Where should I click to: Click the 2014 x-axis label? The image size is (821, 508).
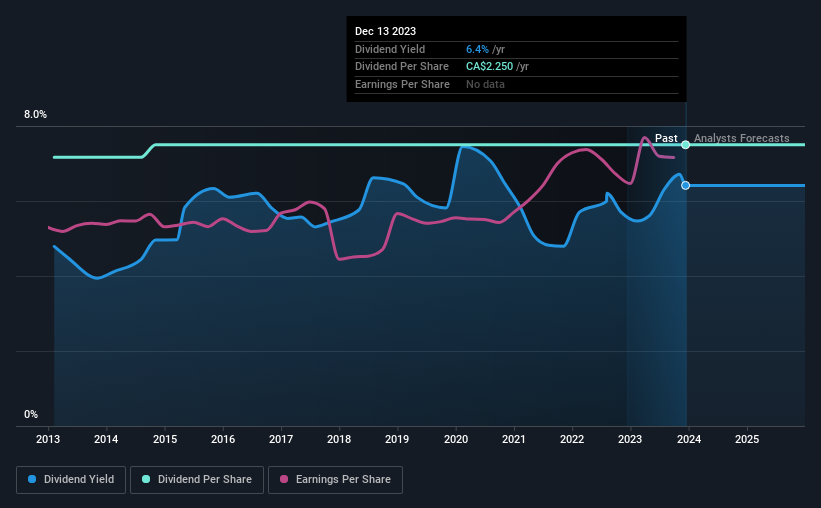click(106, 439)
